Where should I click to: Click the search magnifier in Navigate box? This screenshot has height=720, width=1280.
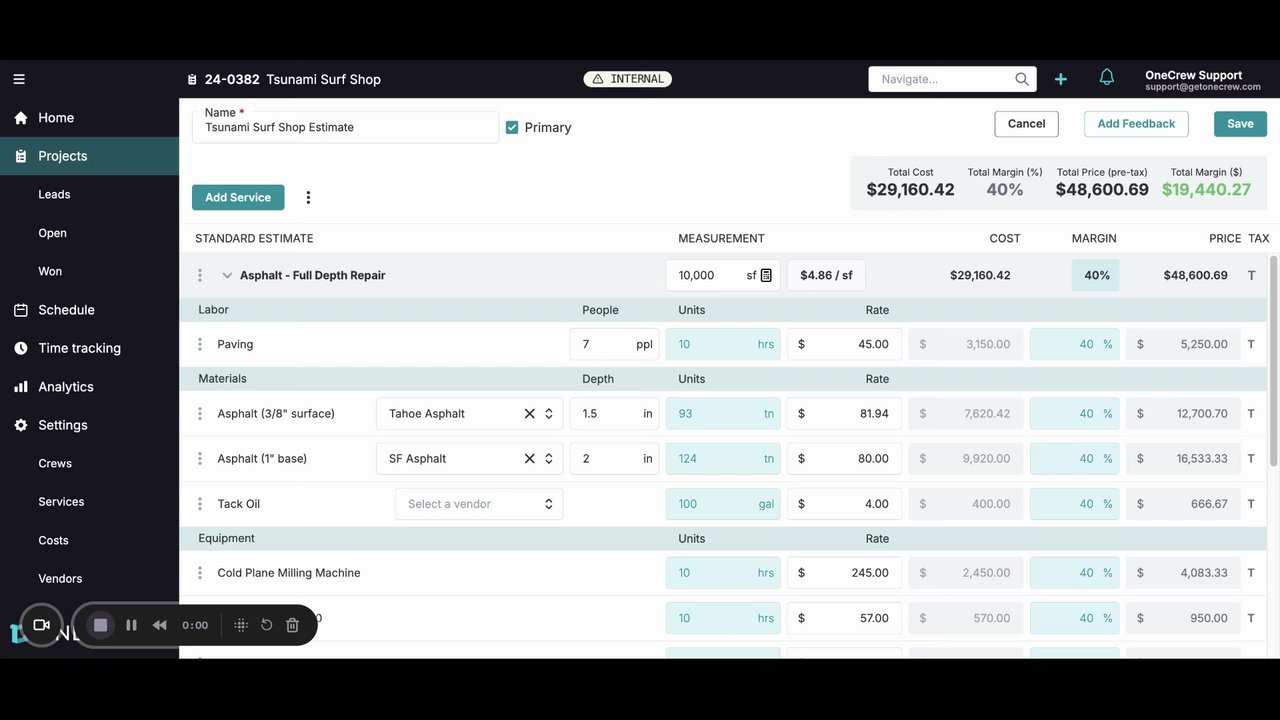[1021, 79]
